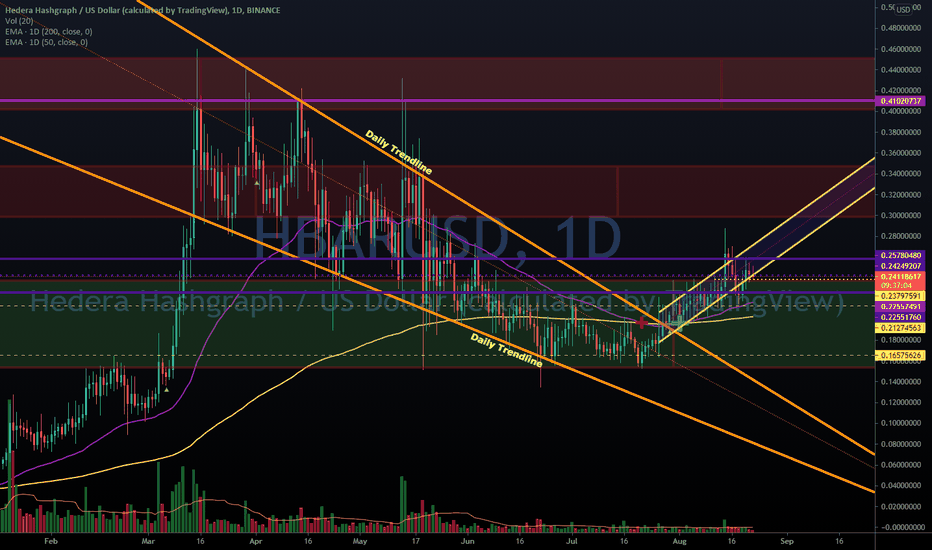This screenshot has height=550, width=932.
Task: Click the 0.08000000 price axis tick
Action: coord(901,444)
